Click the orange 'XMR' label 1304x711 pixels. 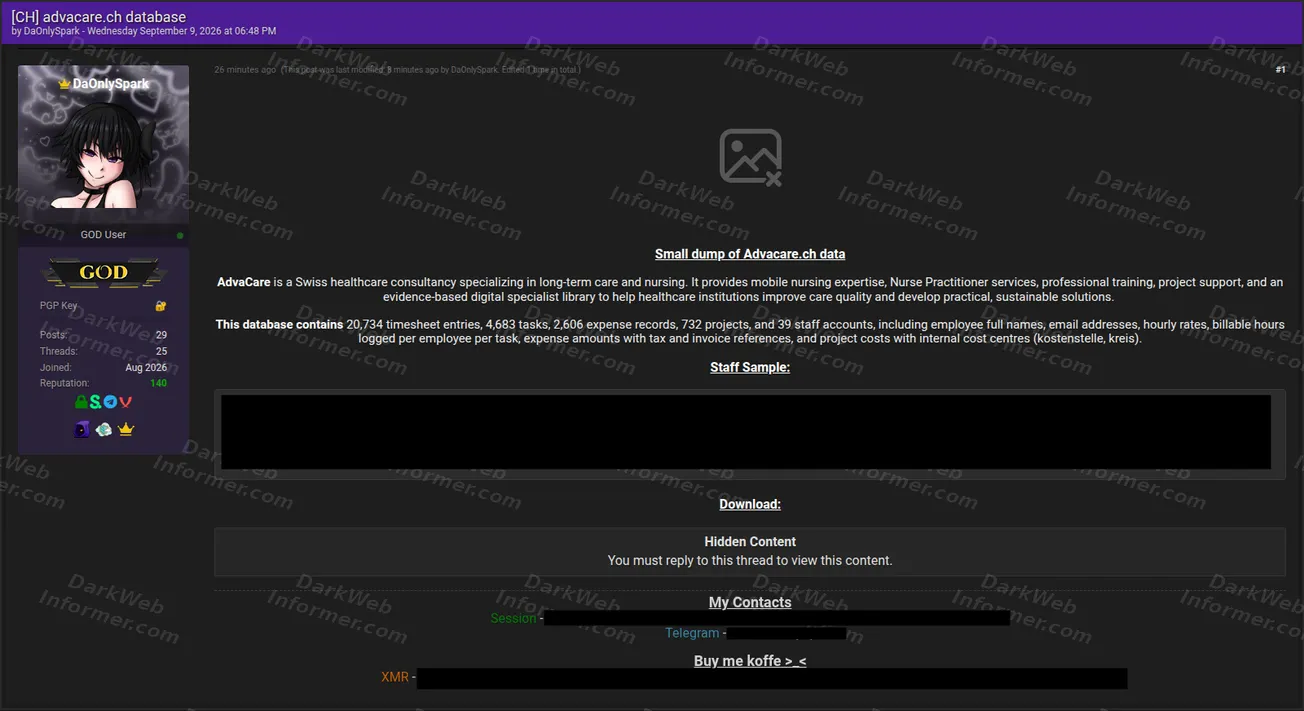[395, 677]
